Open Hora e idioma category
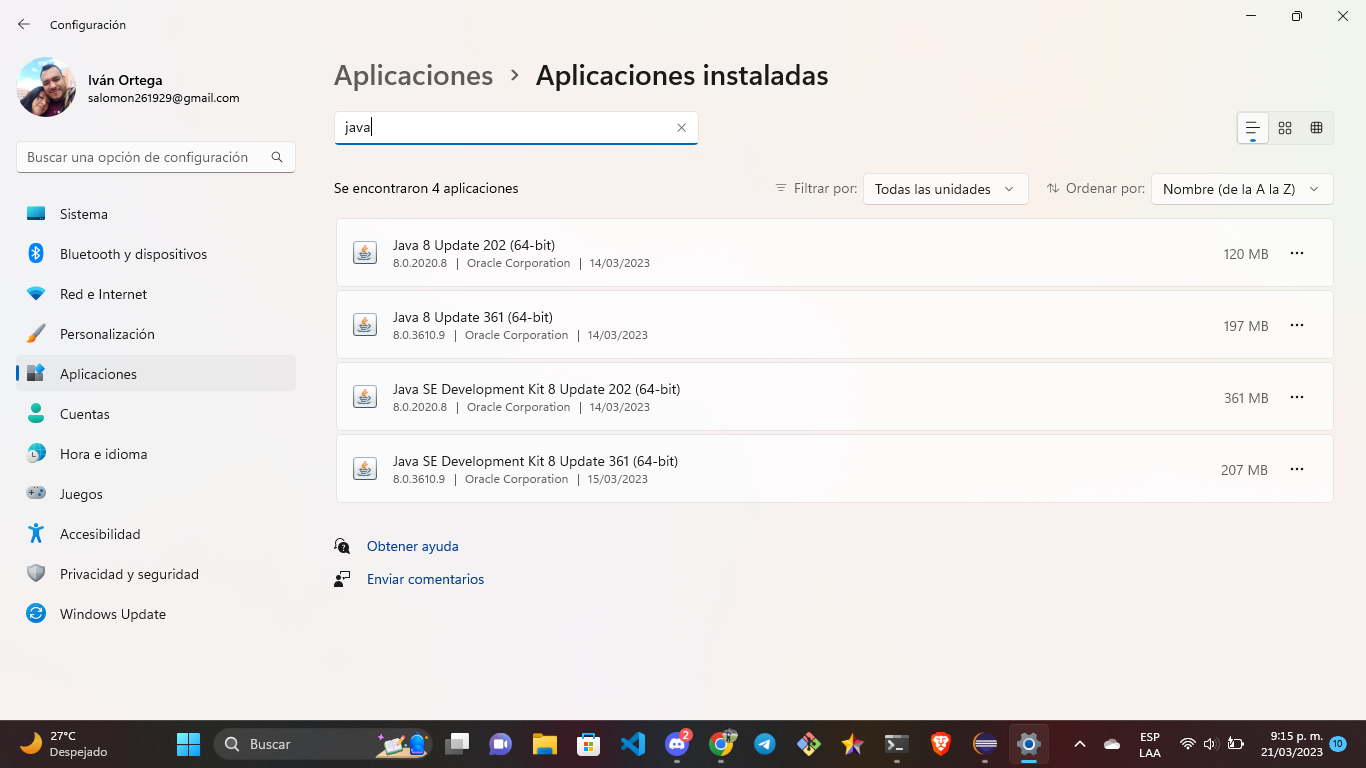Viewport: 1366px width, 768px height. (156, 454)
